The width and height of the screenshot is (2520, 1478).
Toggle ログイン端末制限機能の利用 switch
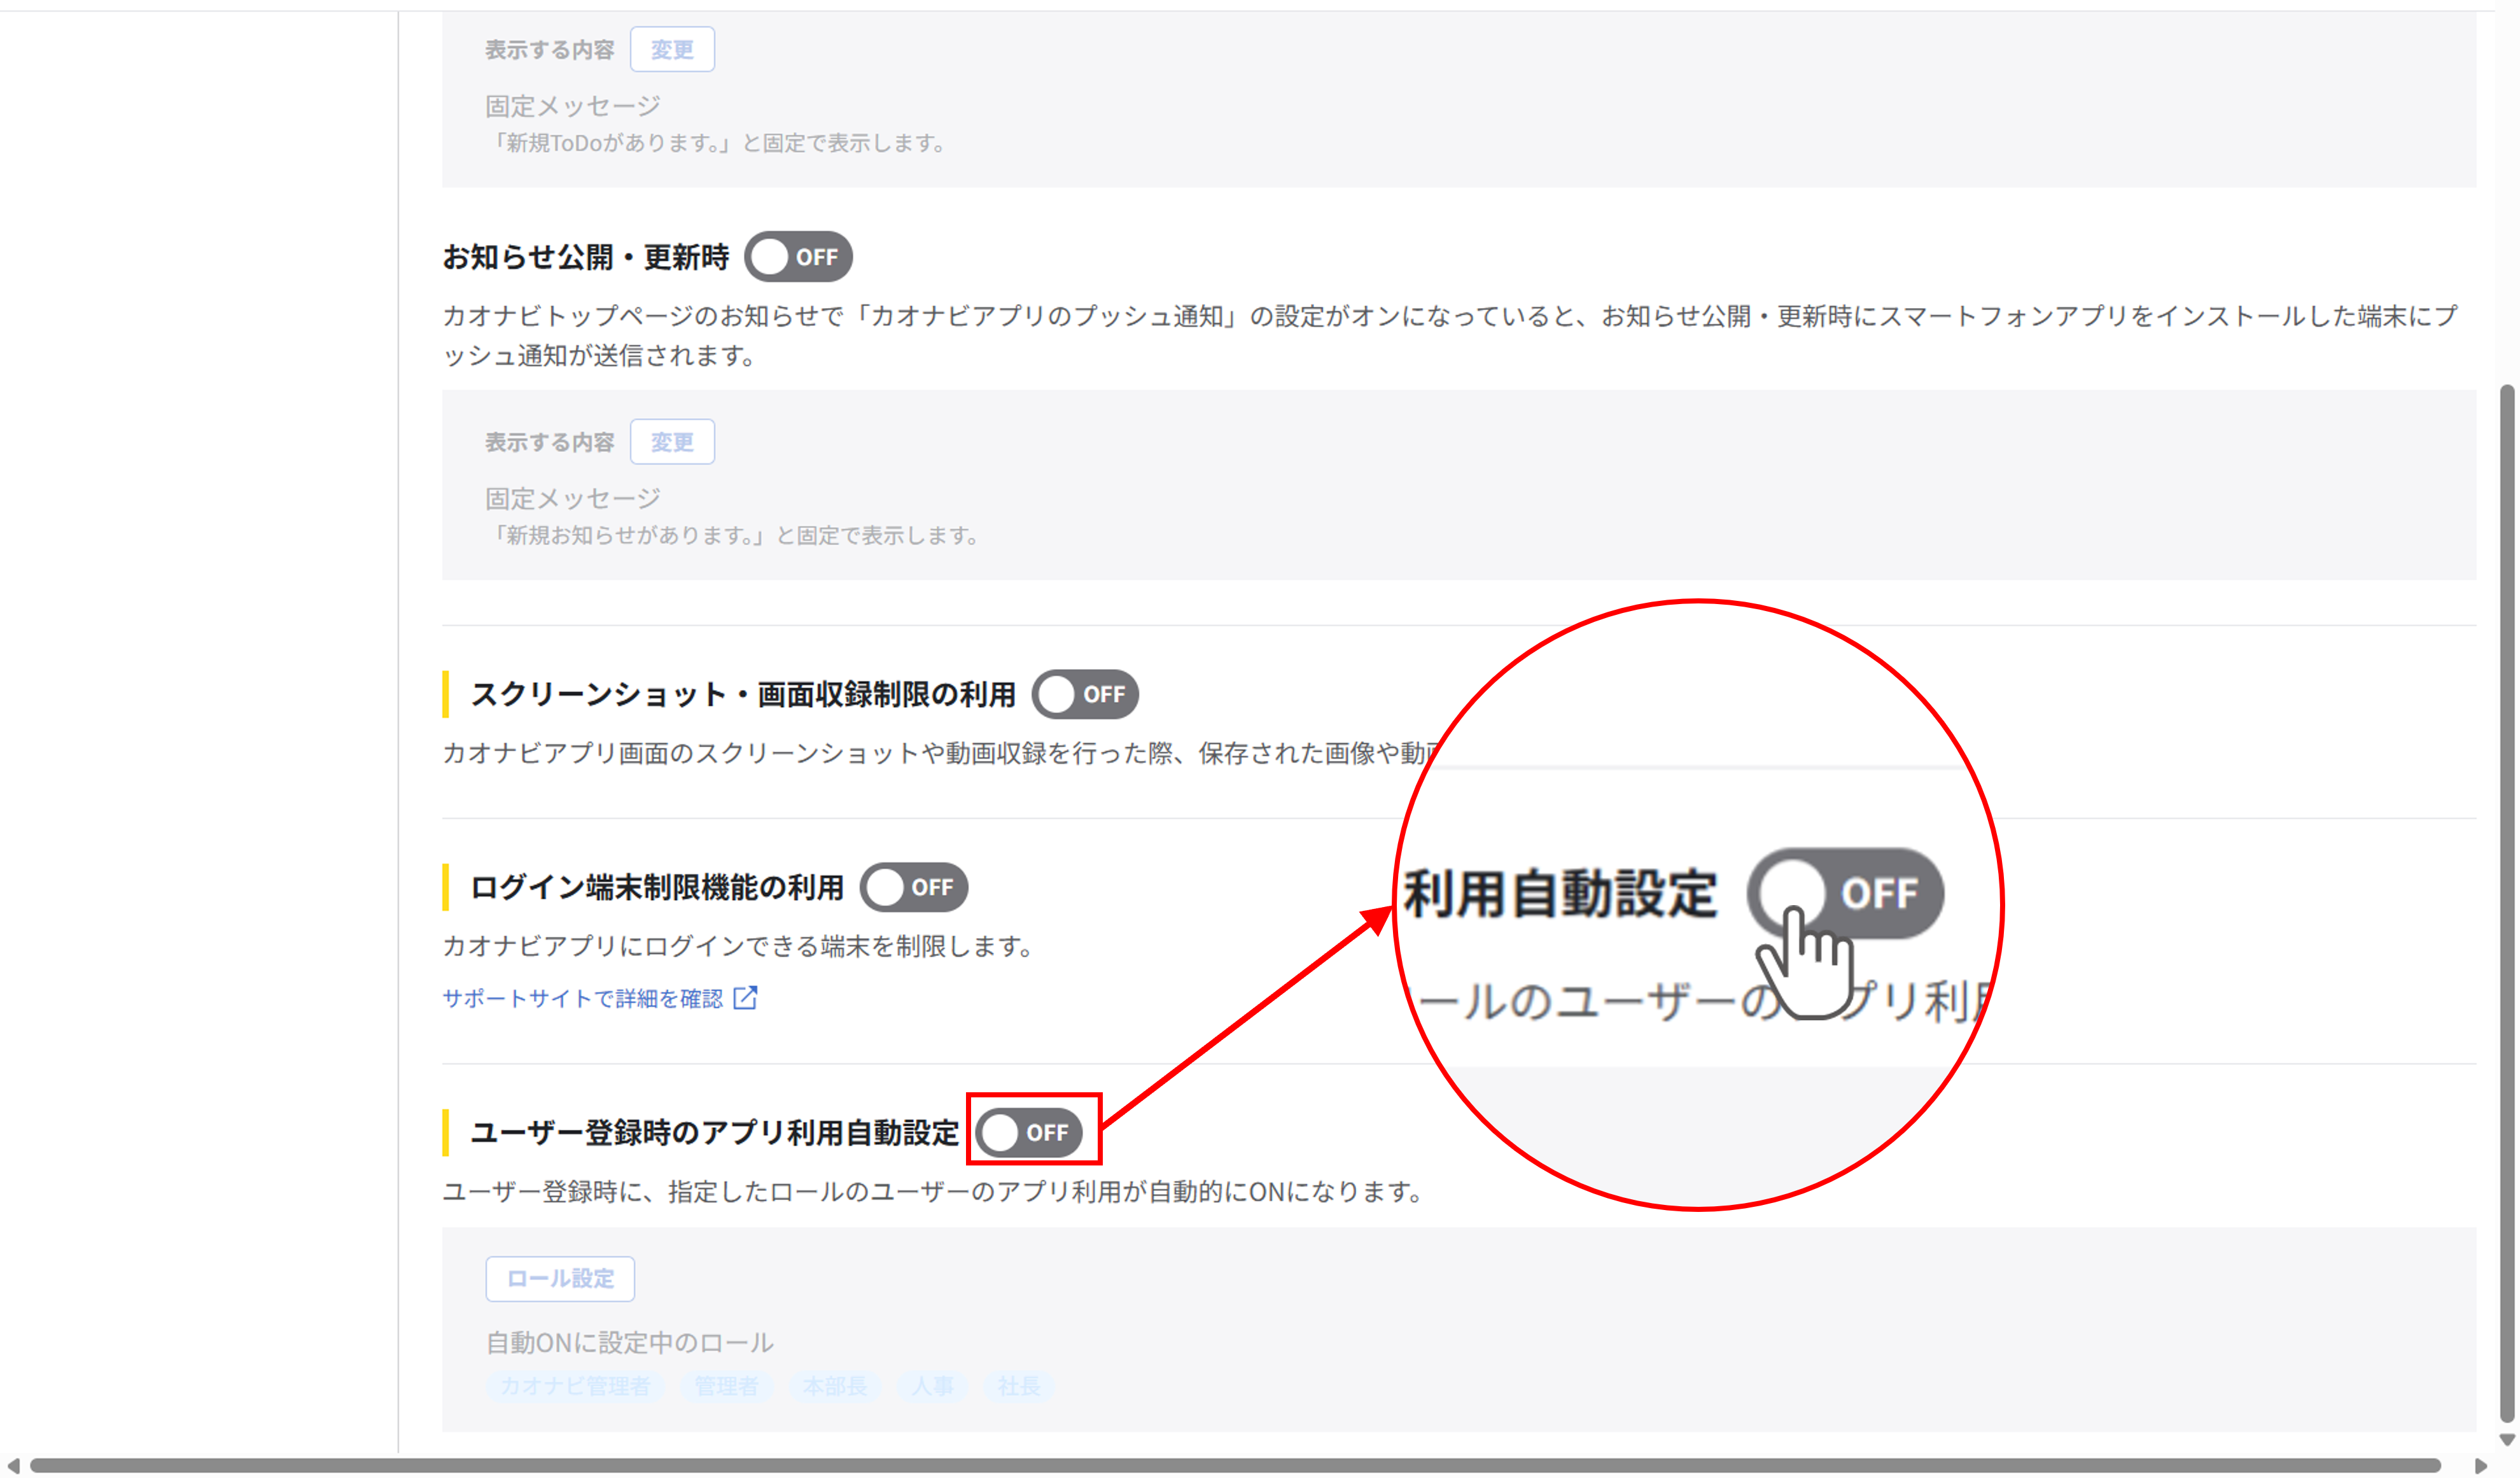[x=914, y=887]
